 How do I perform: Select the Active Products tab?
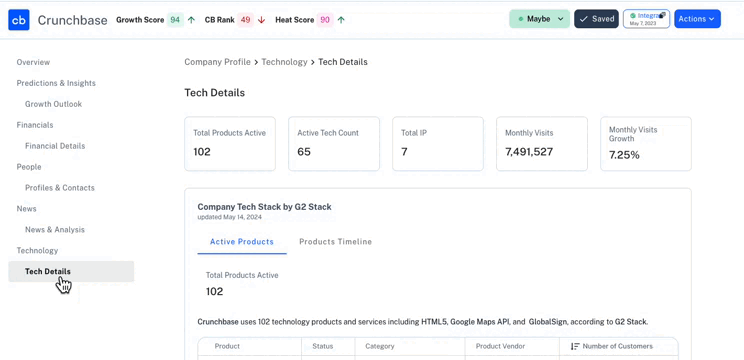tap(242, 242)
